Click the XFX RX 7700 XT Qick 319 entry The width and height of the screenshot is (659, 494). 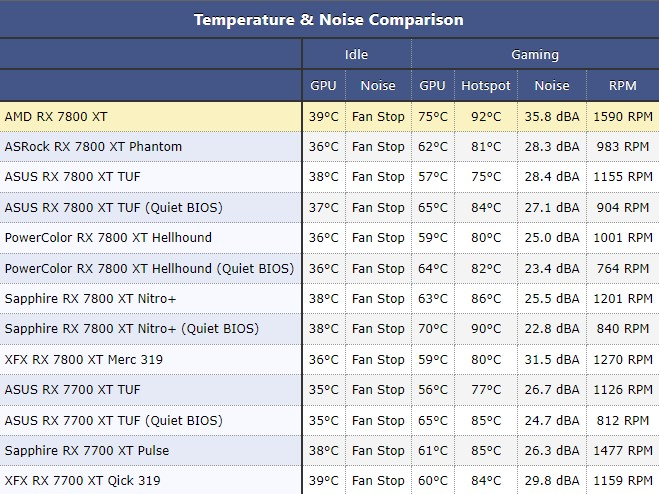82,480
